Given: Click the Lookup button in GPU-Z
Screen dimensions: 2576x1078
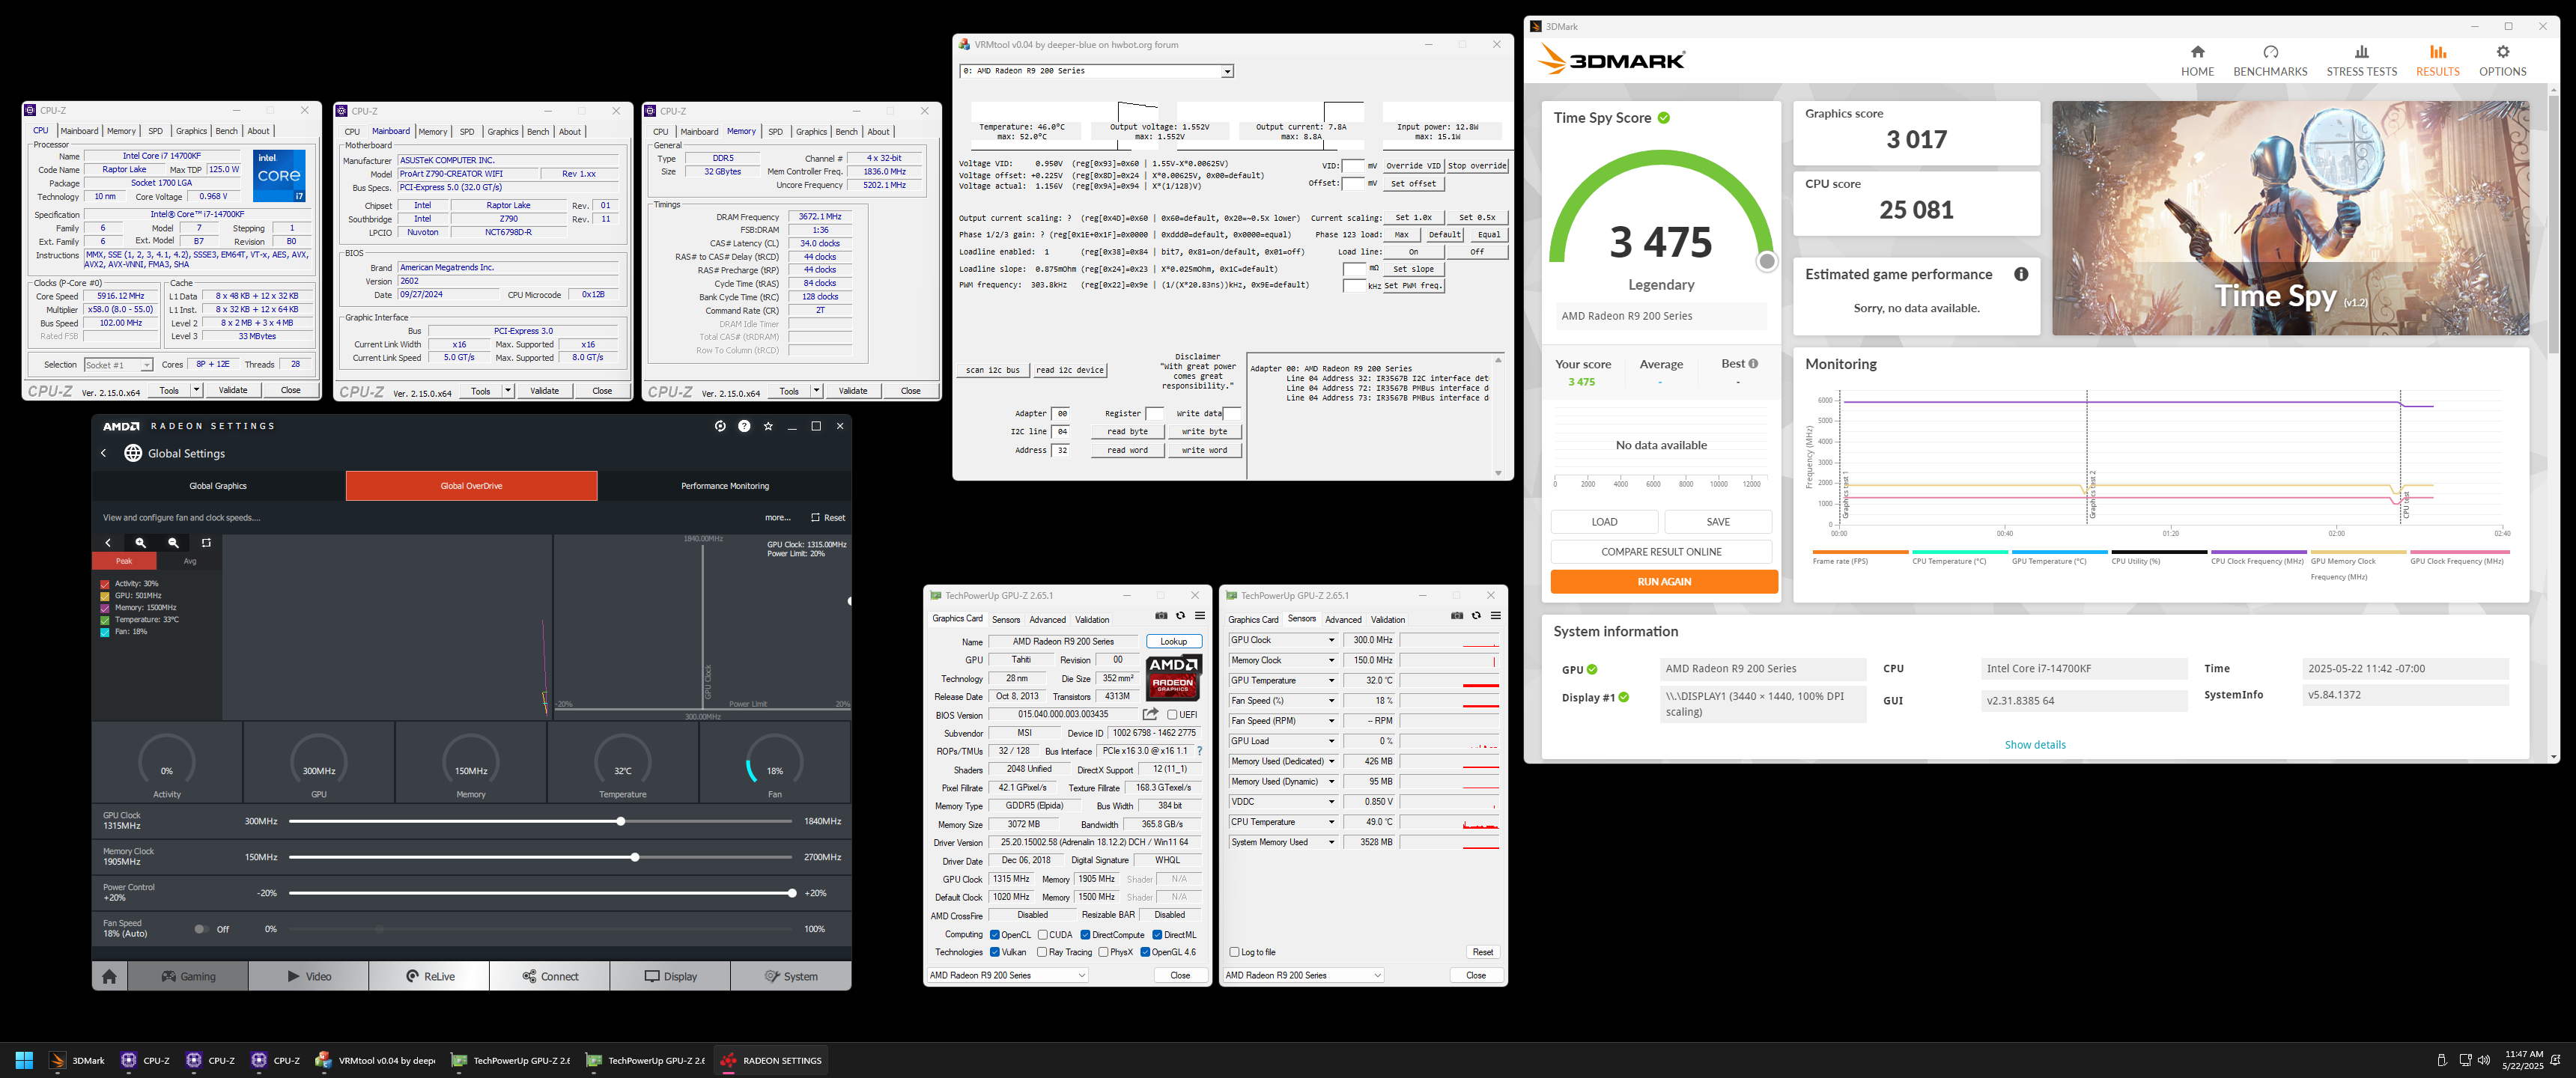Looking at the screenshot, I should pyautogui.click(x=1174, y=641).
